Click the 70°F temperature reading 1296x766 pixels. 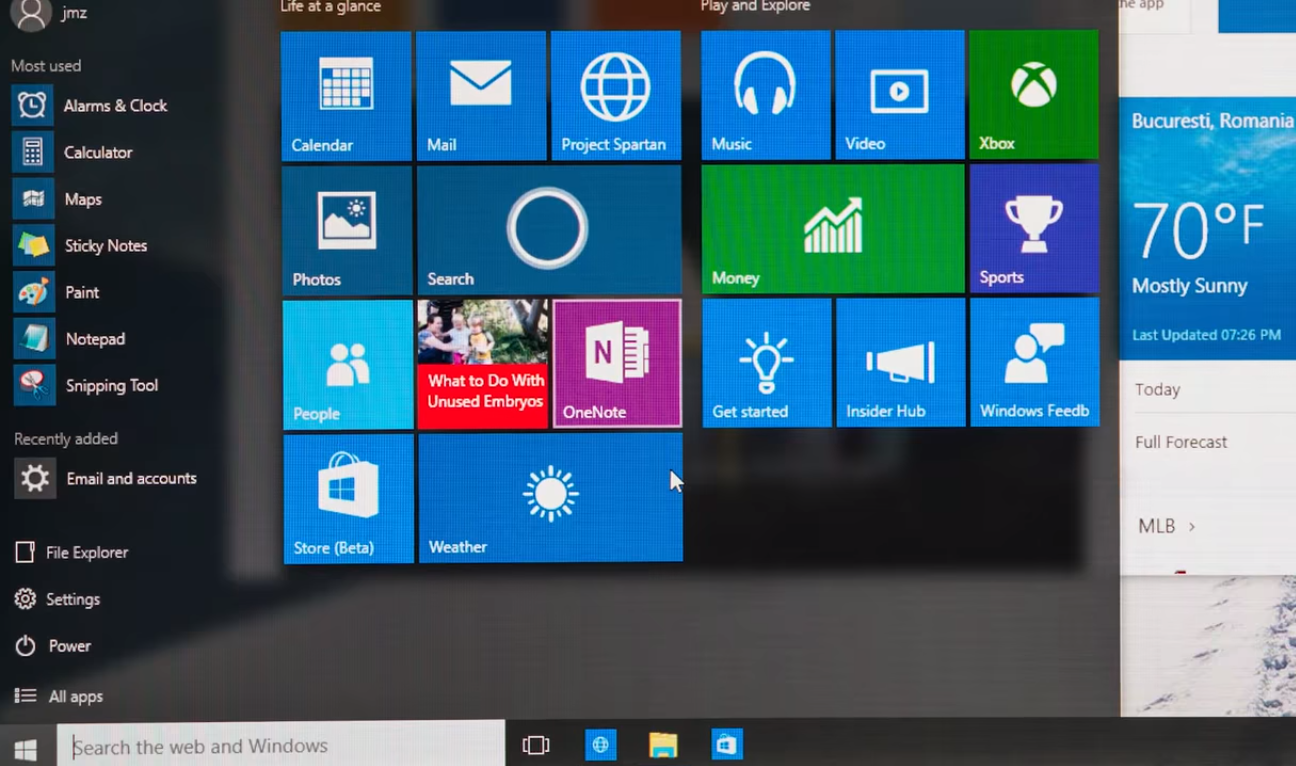(x=1199, y=231)
